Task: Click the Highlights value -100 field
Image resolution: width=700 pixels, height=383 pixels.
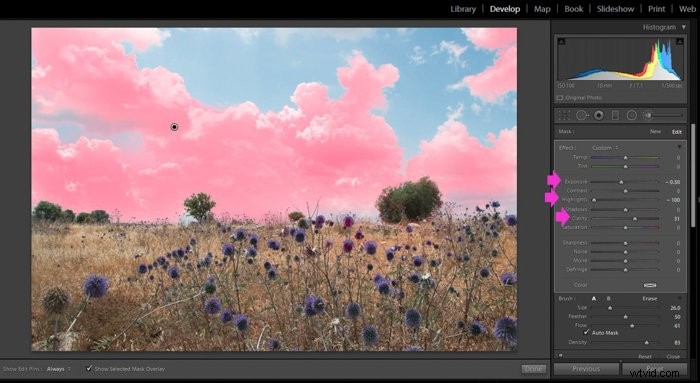Action: click(674, 200)
